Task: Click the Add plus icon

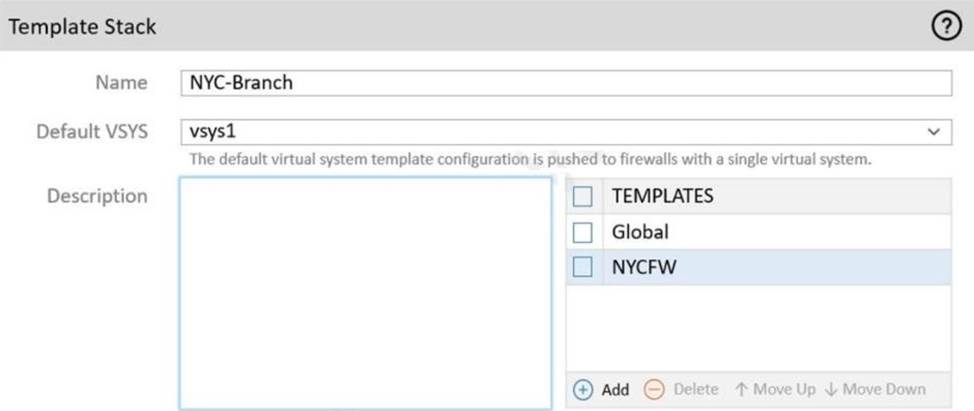Action: pos(583,389)
